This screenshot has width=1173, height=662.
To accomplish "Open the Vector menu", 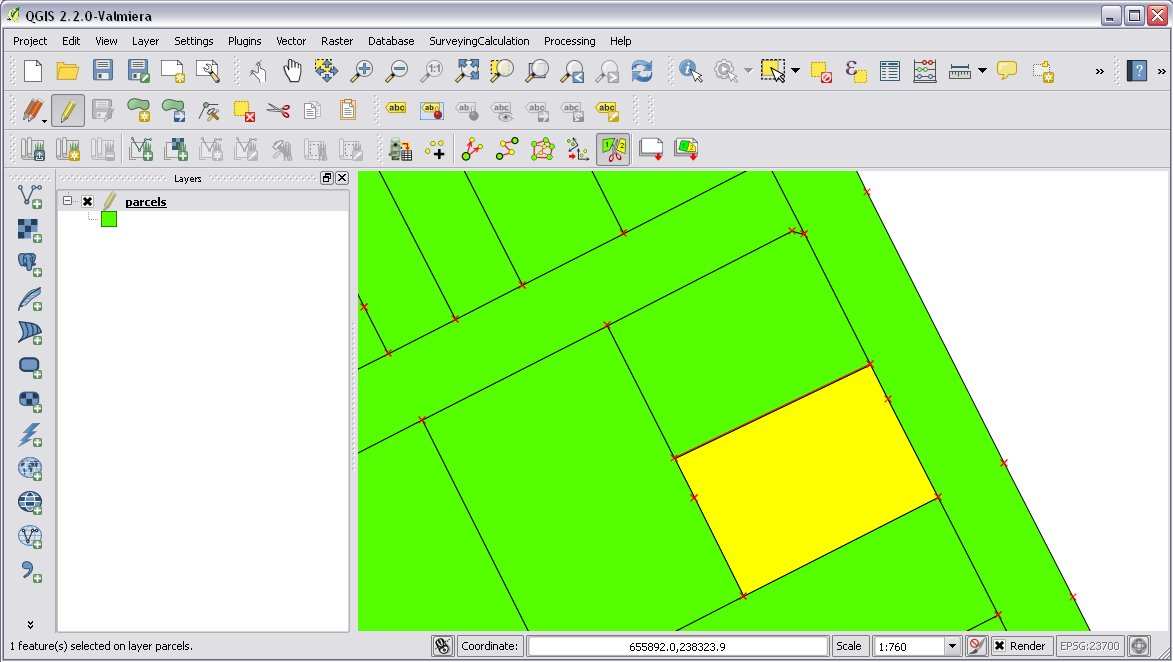I will point(291,41).
